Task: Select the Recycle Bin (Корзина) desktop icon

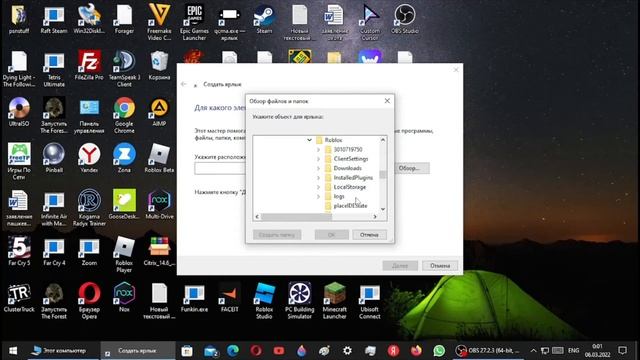Action: [159, 65]
